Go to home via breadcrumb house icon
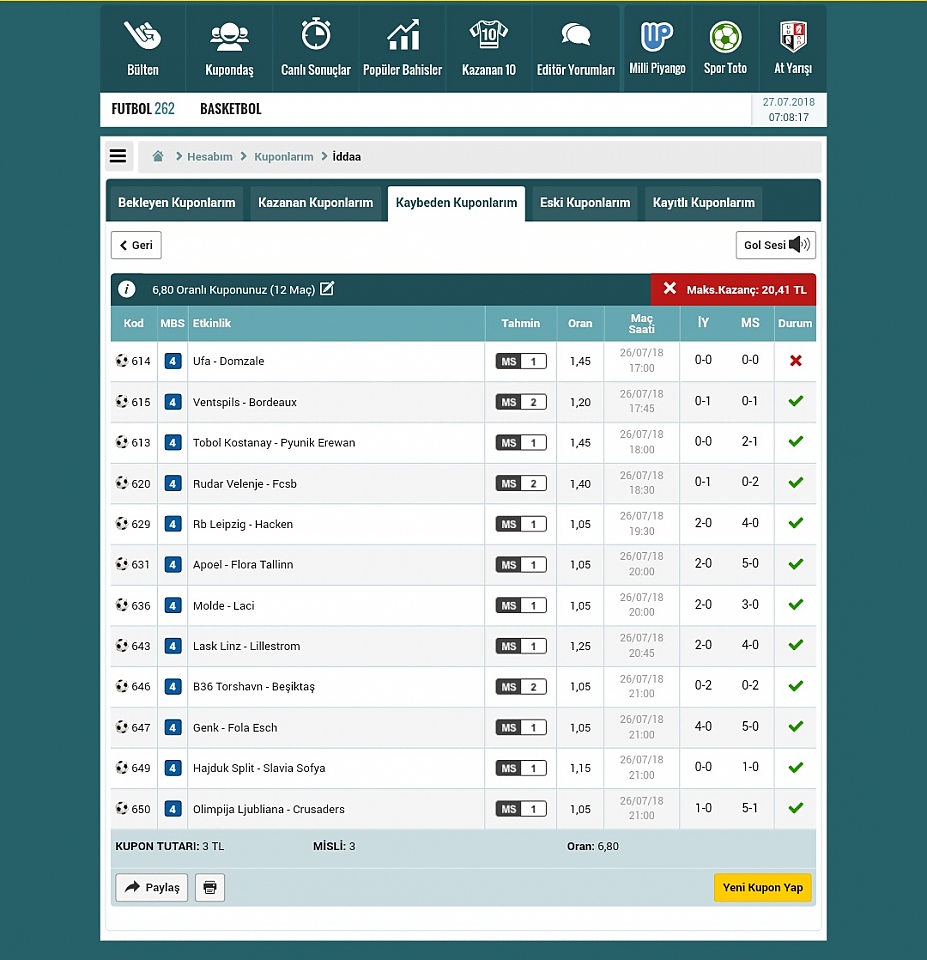This screenshot has width=927, height=960. tap(158, 156)
